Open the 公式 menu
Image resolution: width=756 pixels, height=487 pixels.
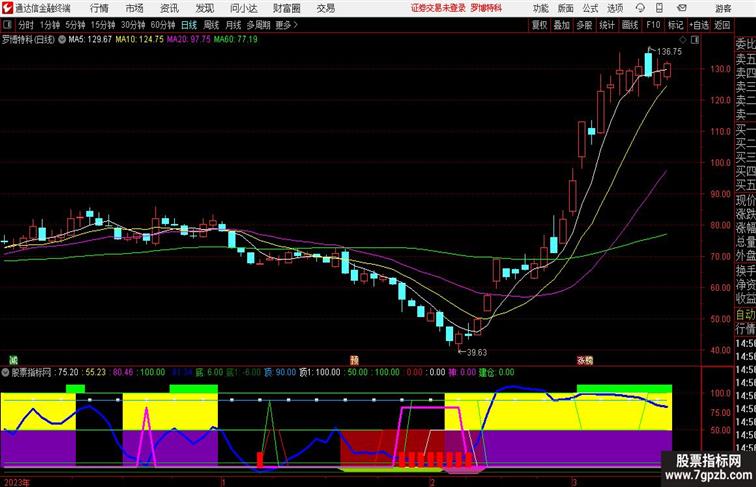click(x=590, y=8)
